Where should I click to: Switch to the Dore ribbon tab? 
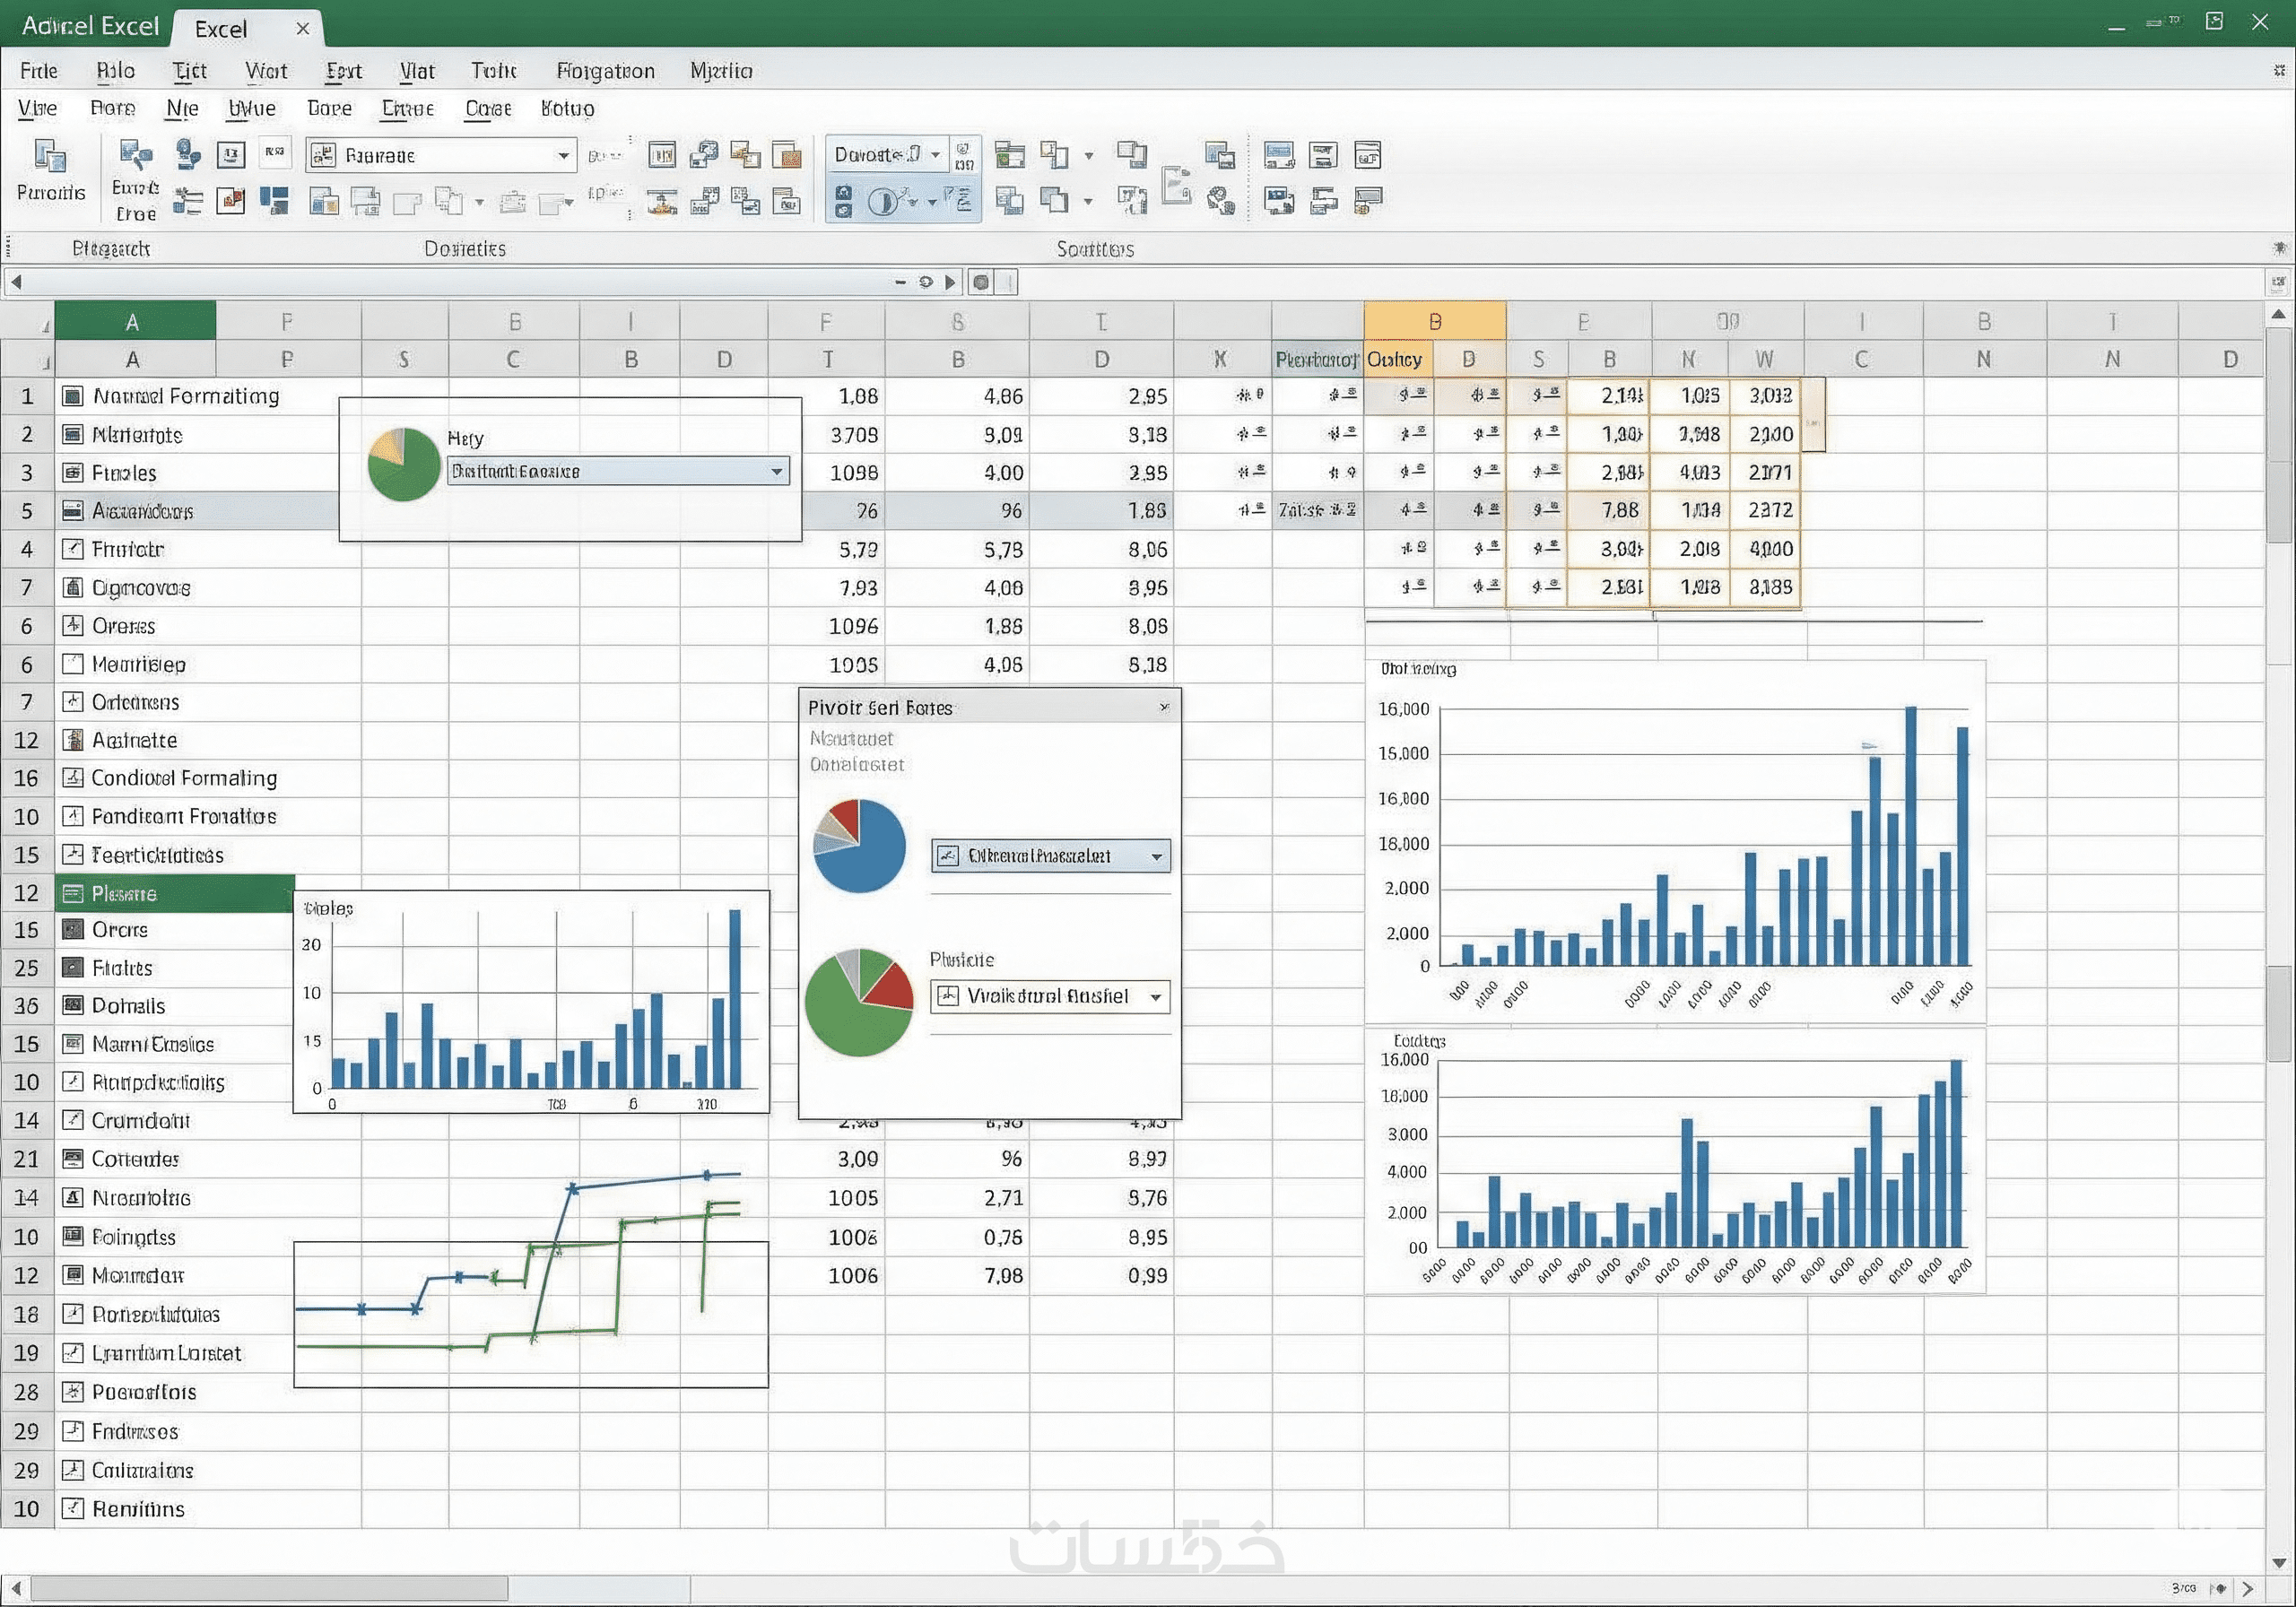329,108
